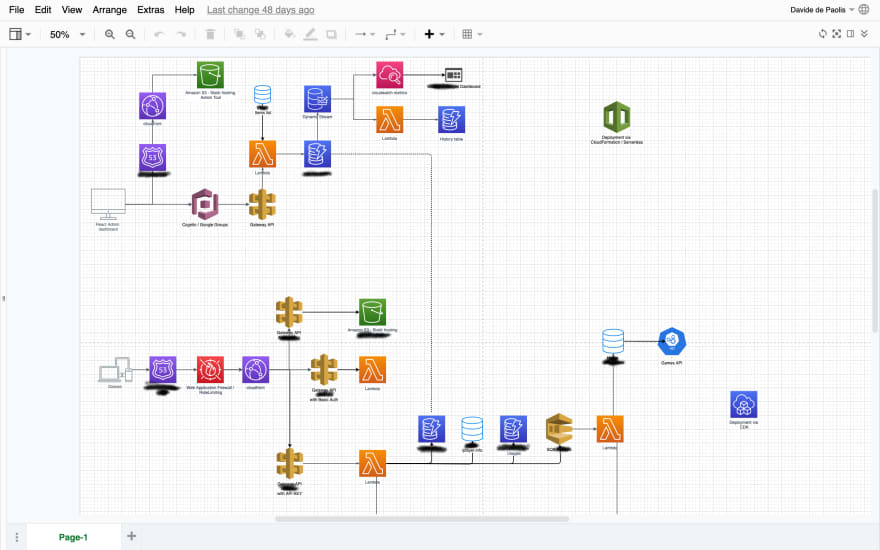Open the pages menu three-dot button

tap(17, 537)
